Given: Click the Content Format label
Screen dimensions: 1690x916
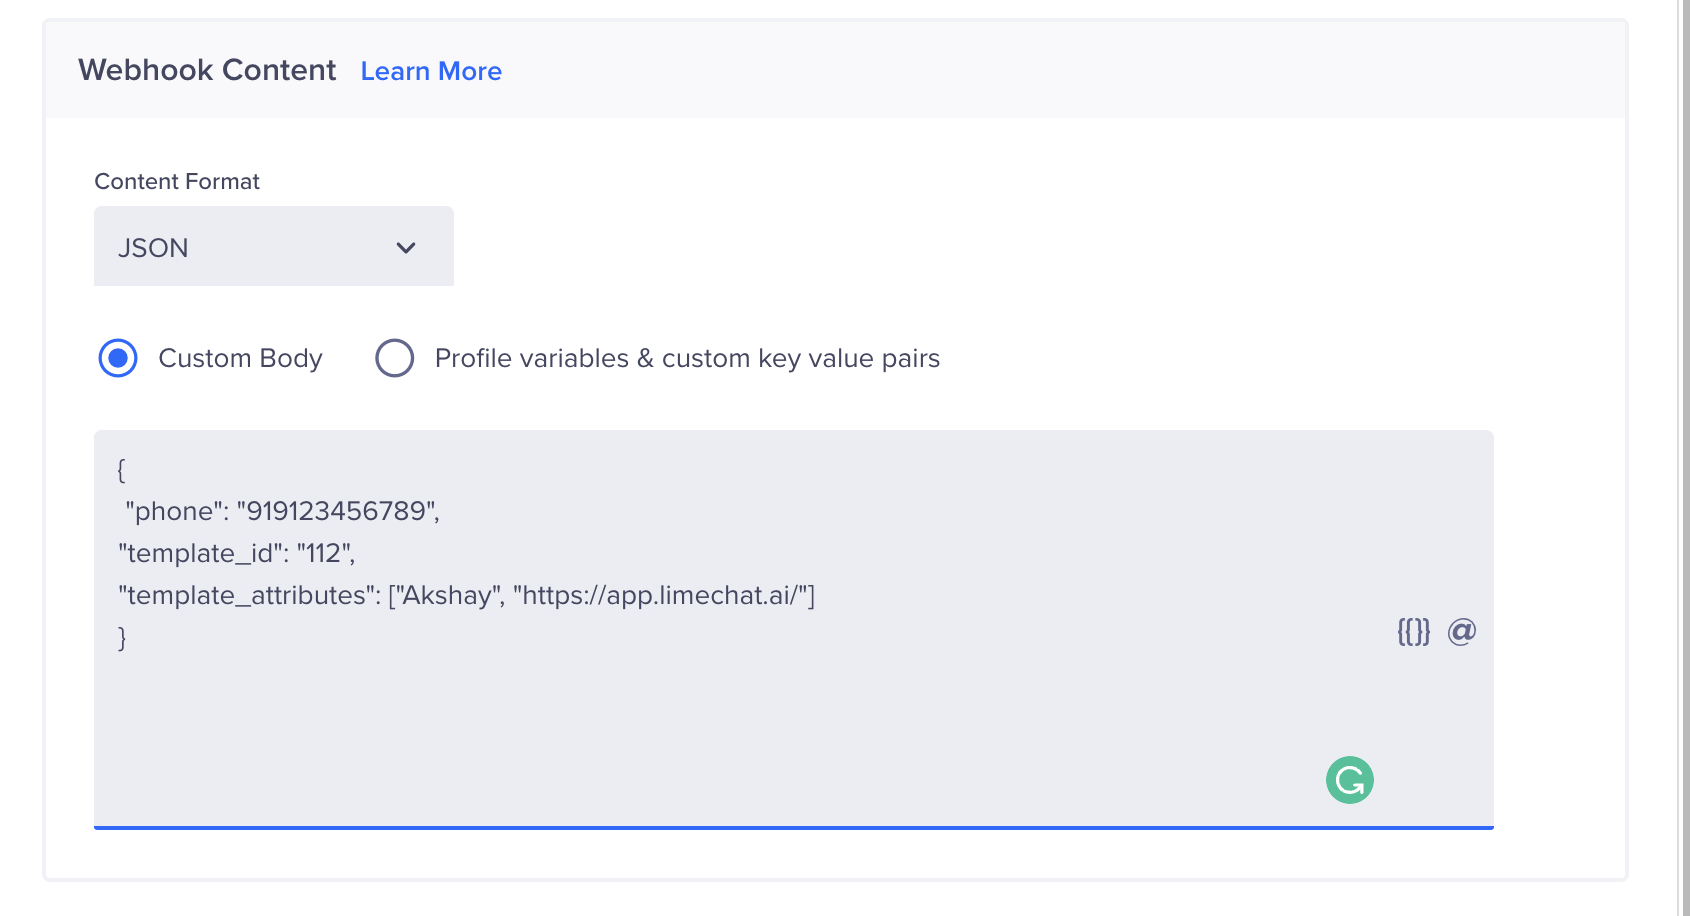Looking at the screenshot, I should coord(177,181).
